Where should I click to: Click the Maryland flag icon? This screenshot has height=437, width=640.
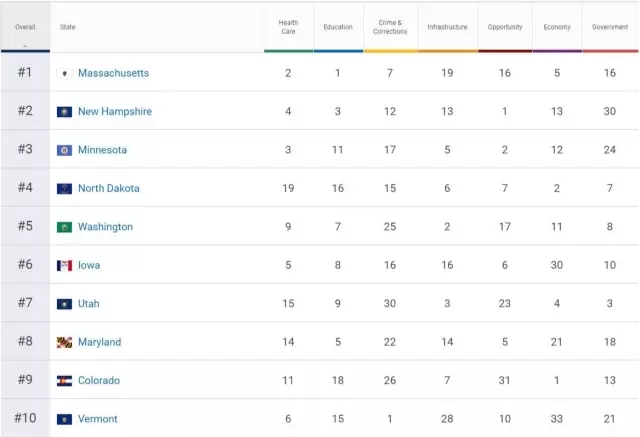(x=64, y=342)
